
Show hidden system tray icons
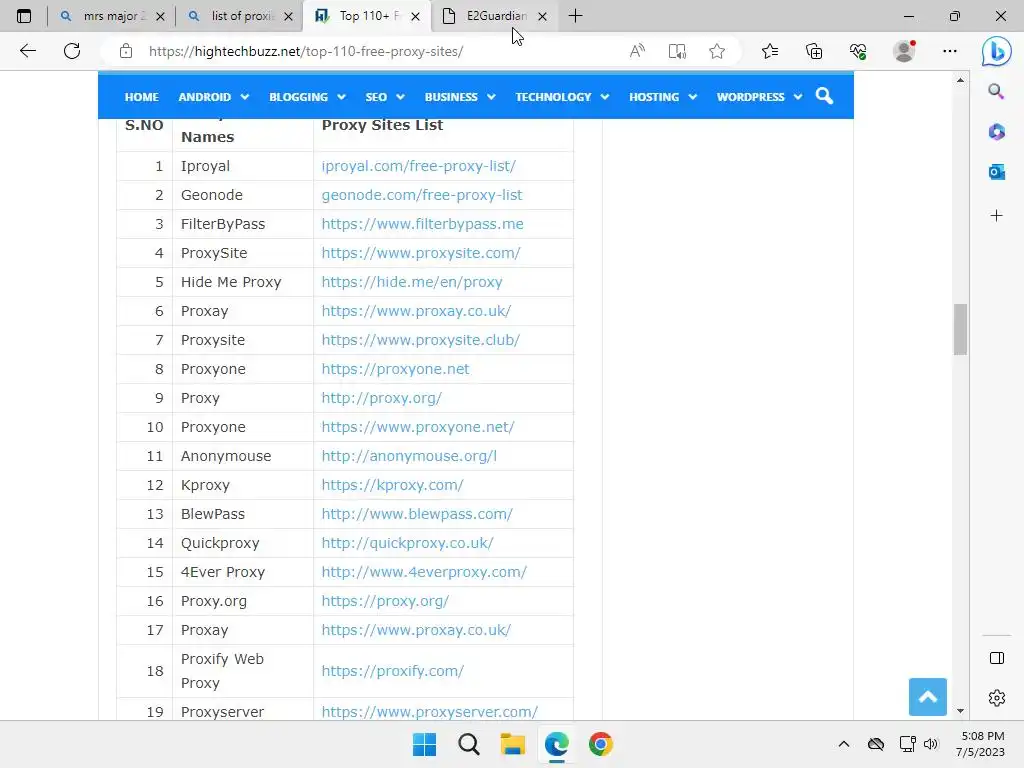click(x=844, y=744)
